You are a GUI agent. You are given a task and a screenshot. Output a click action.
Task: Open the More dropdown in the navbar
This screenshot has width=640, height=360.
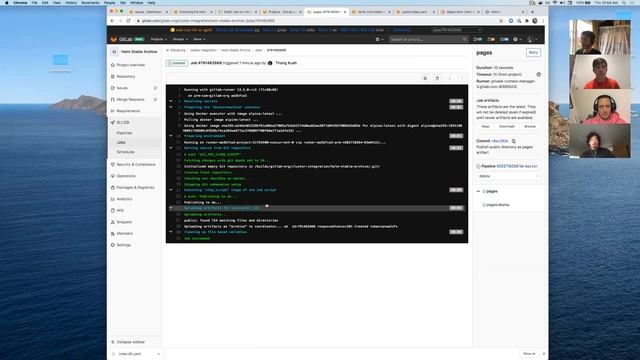199,39
